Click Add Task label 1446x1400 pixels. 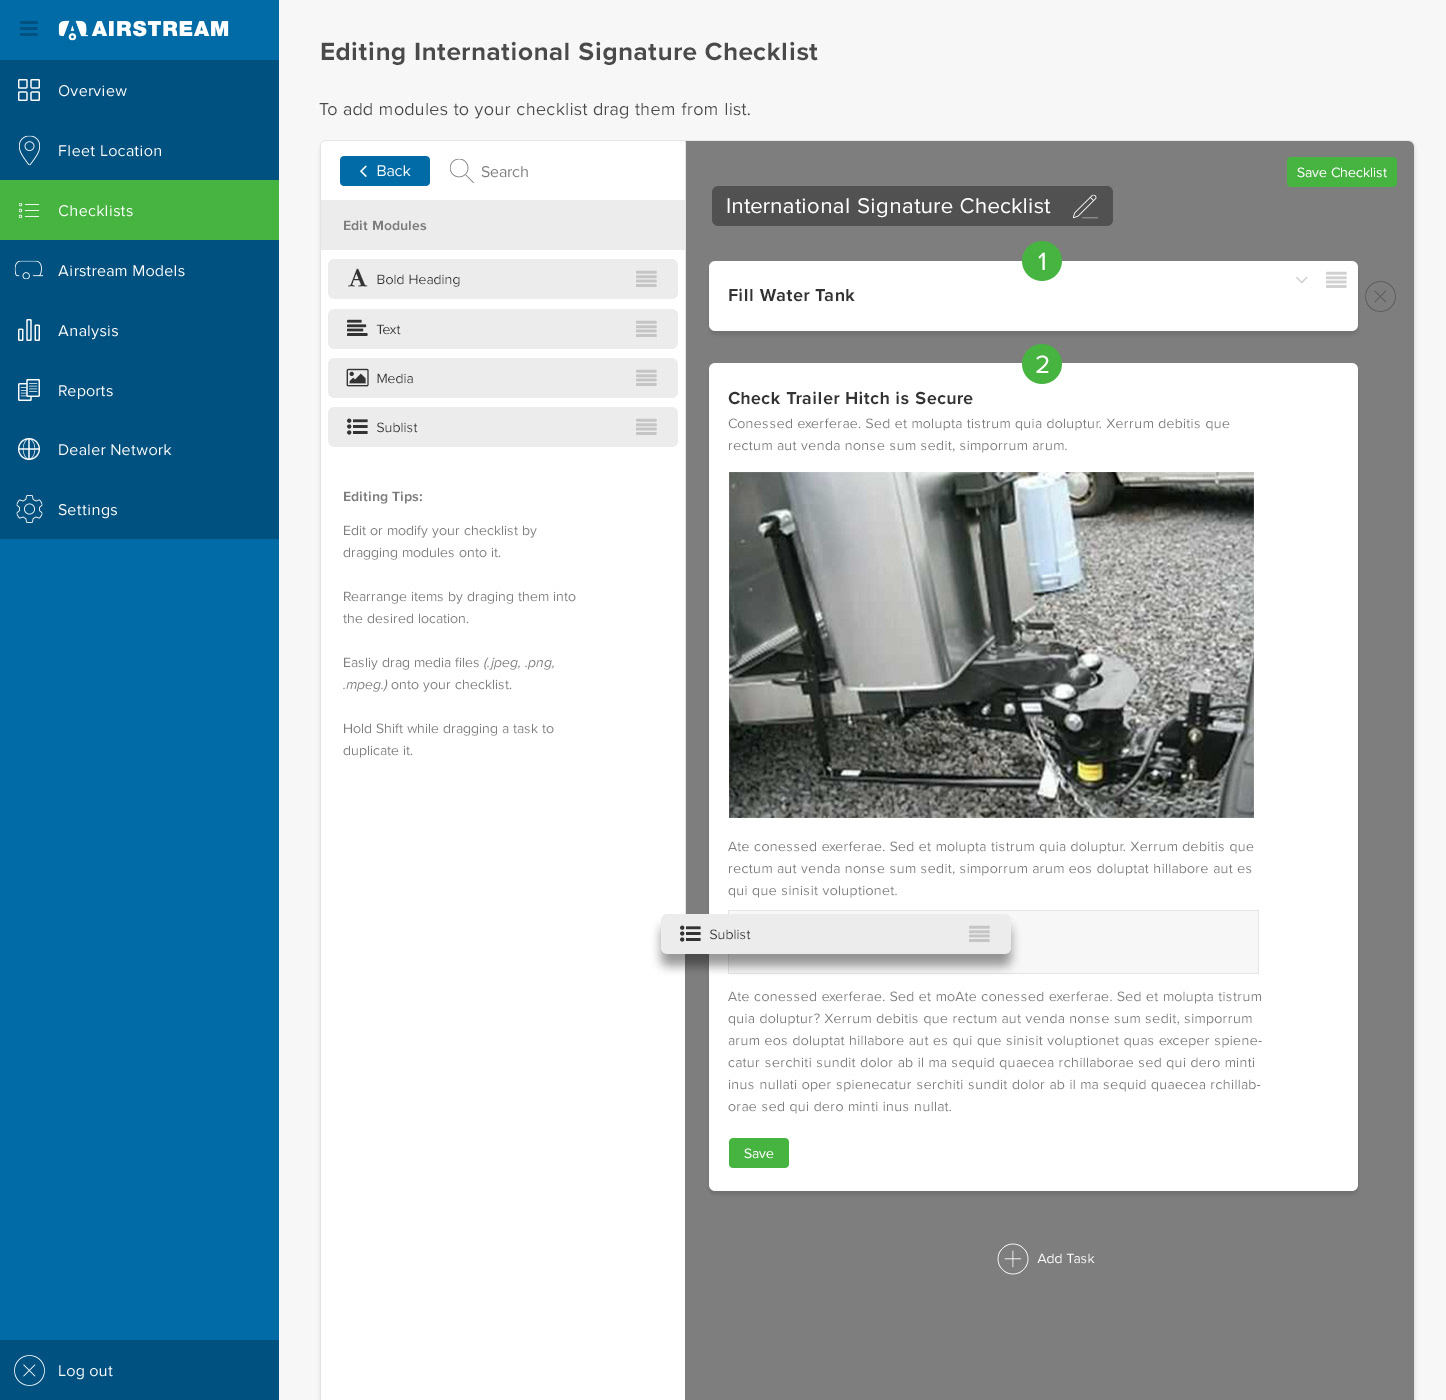point(1066,1259)
